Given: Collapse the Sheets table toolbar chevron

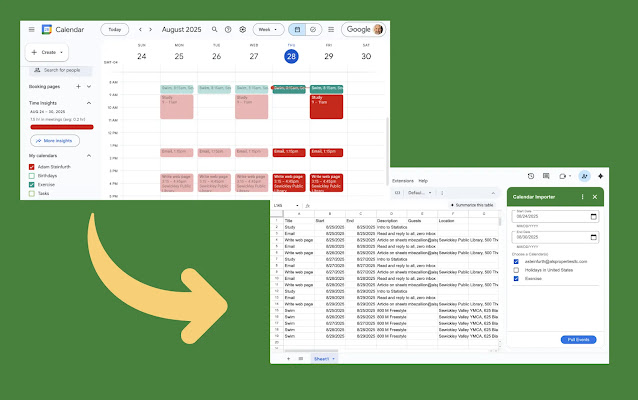Looking at the screenshot, I should pos(493,193).
